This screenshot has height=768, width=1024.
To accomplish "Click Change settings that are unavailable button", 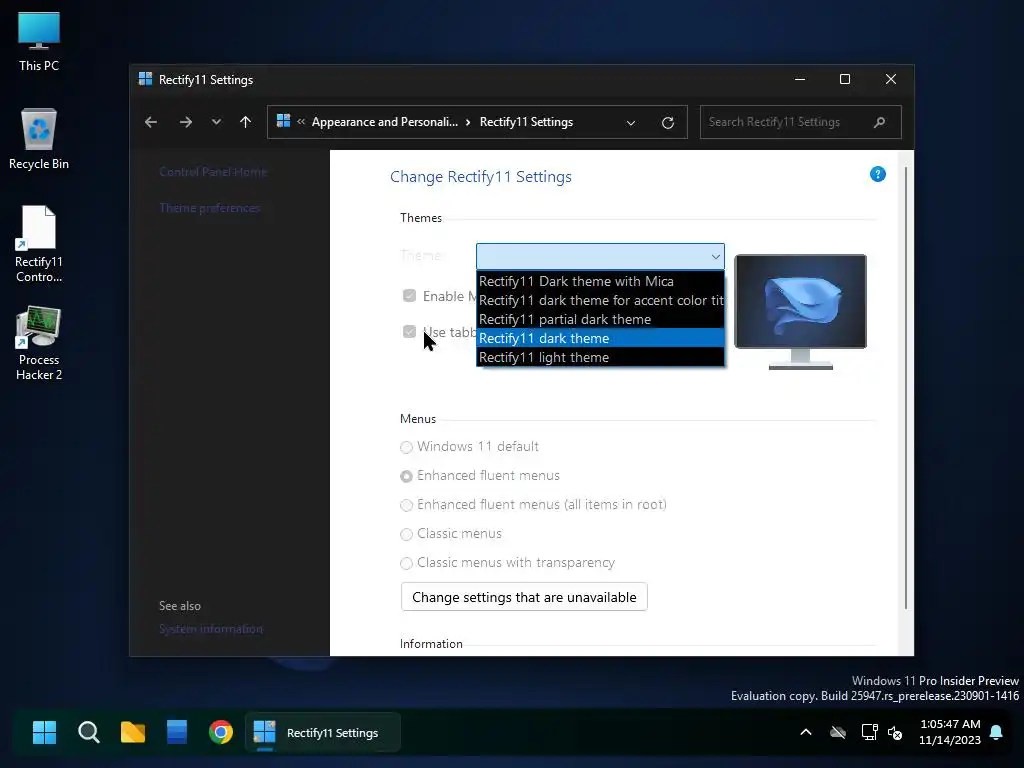I will tap(524, 597).
